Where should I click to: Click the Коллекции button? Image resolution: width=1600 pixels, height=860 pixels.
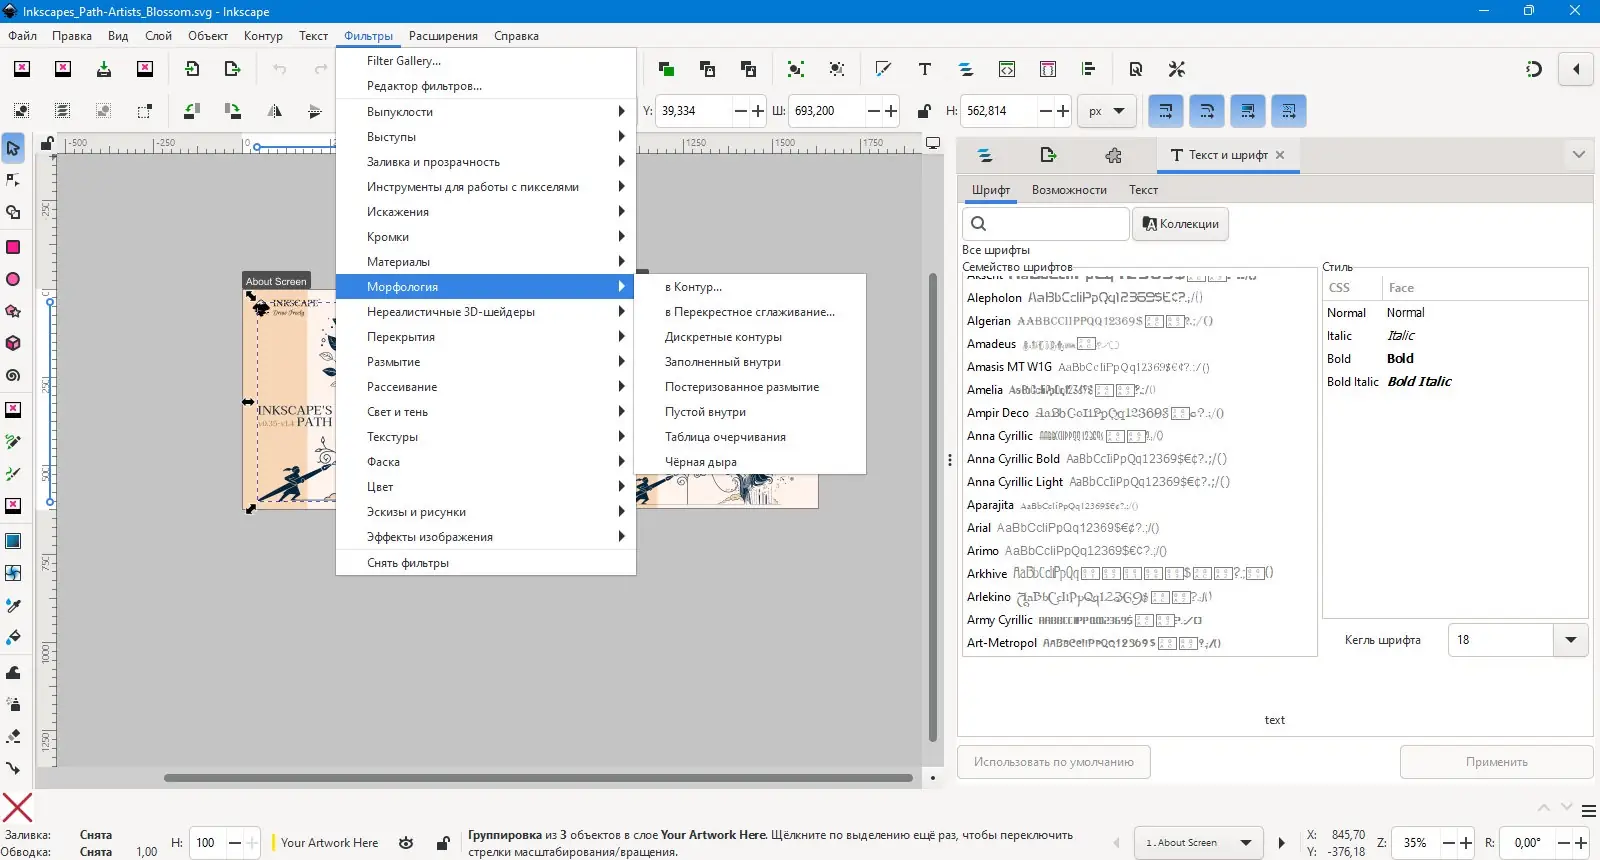tap(1180, 224)
